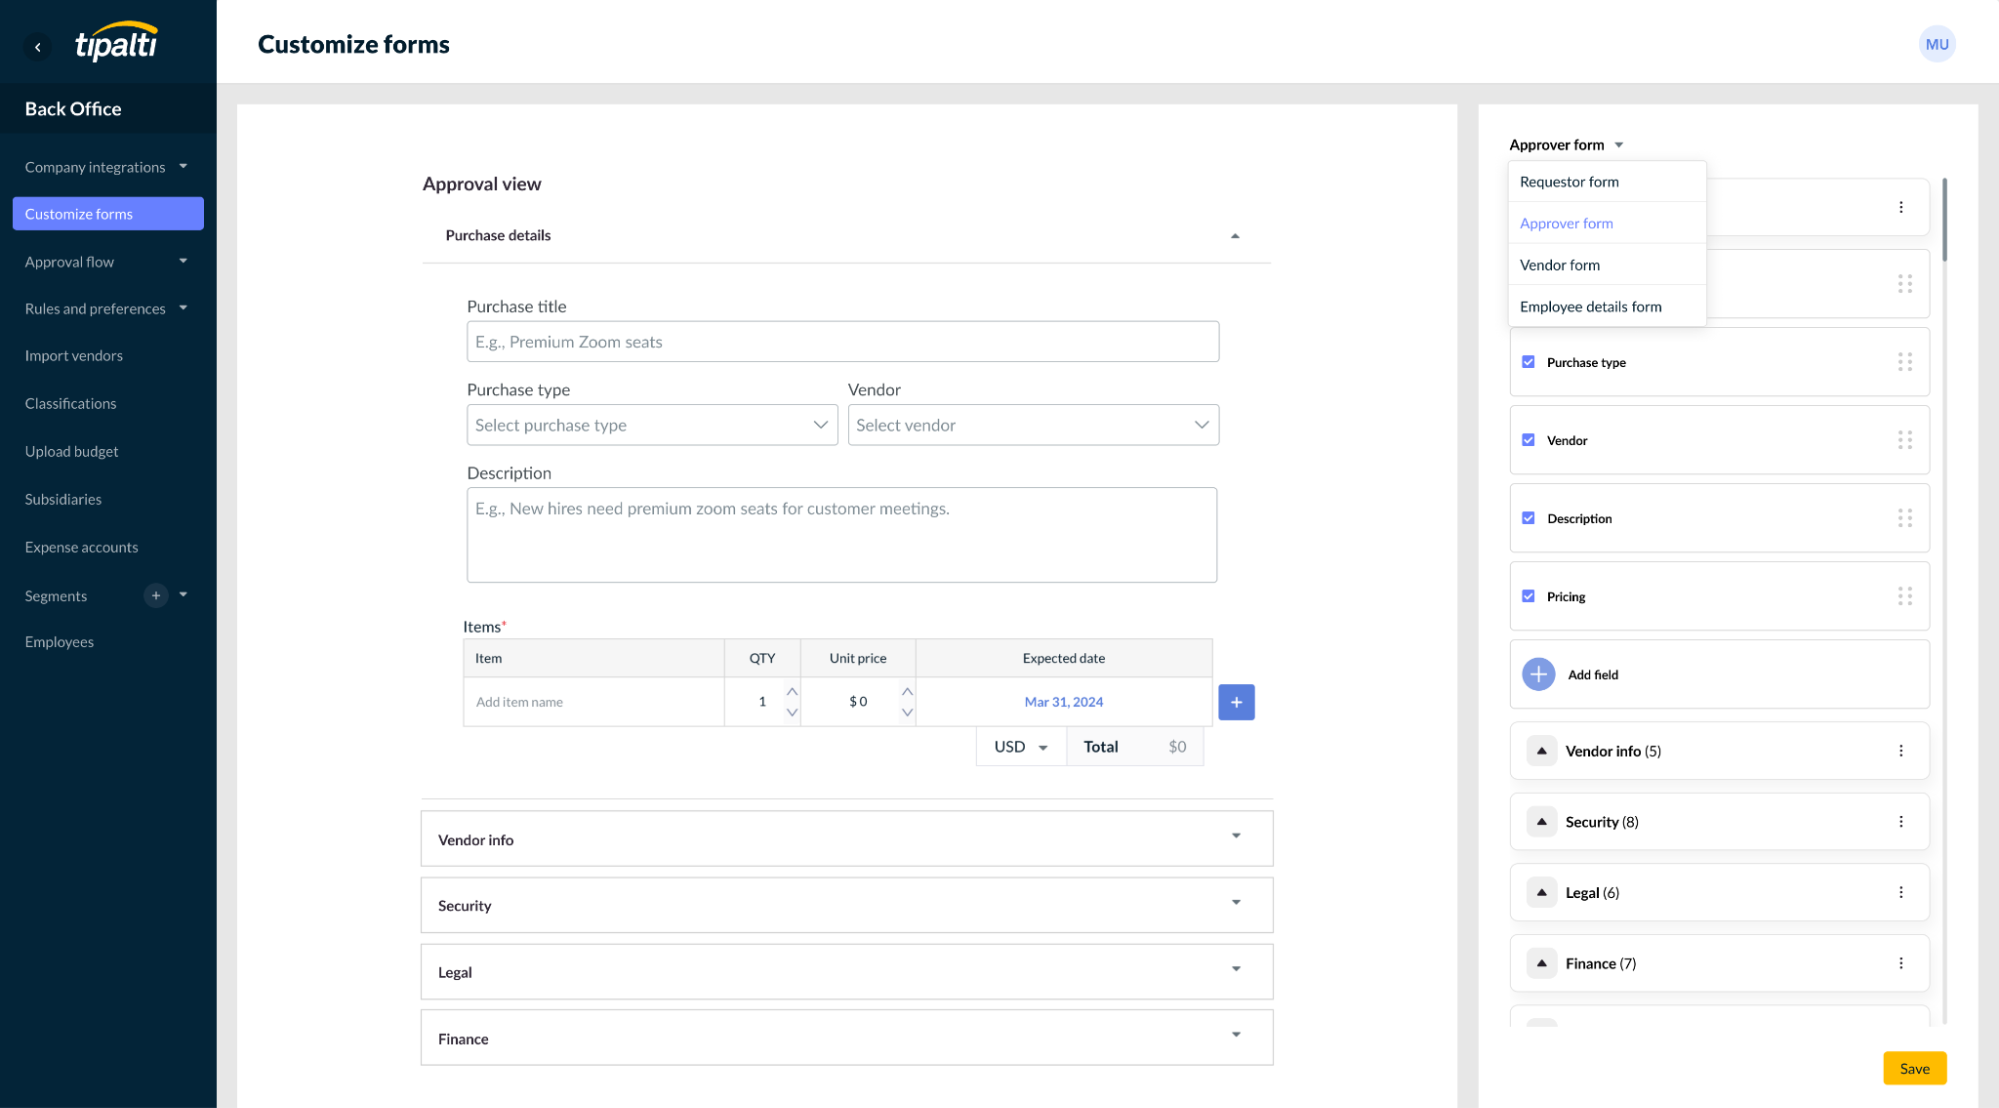This screenshot has width=1999, height=1108.
Task: Grab the drag handle for Purchase type field
Action: pyautogui.click(x=1905, y=362)
